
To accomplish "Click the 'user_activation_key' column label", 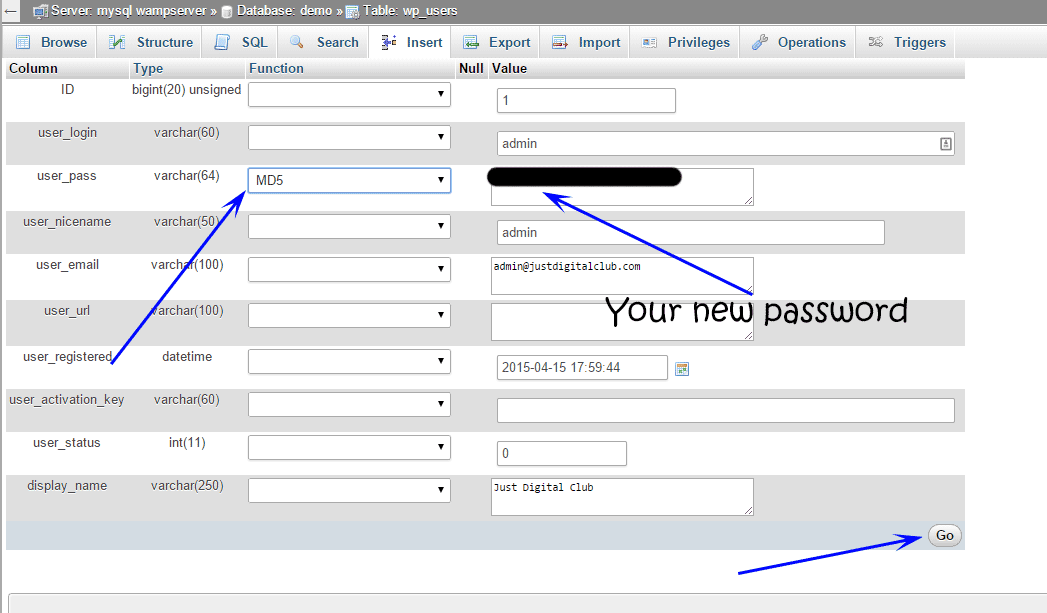I will click(x=67, y=399).
